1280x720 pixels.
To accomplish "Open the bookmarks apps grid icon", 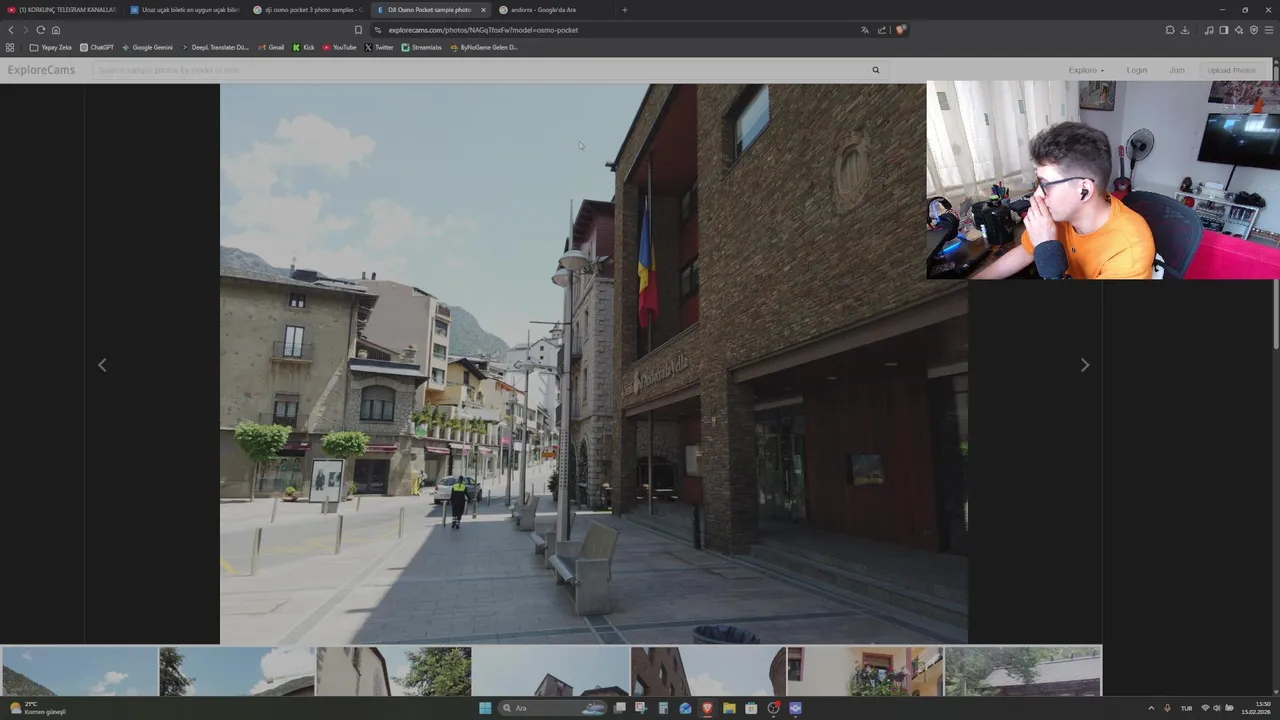I will pyautogui.click(x=10, y=47).
